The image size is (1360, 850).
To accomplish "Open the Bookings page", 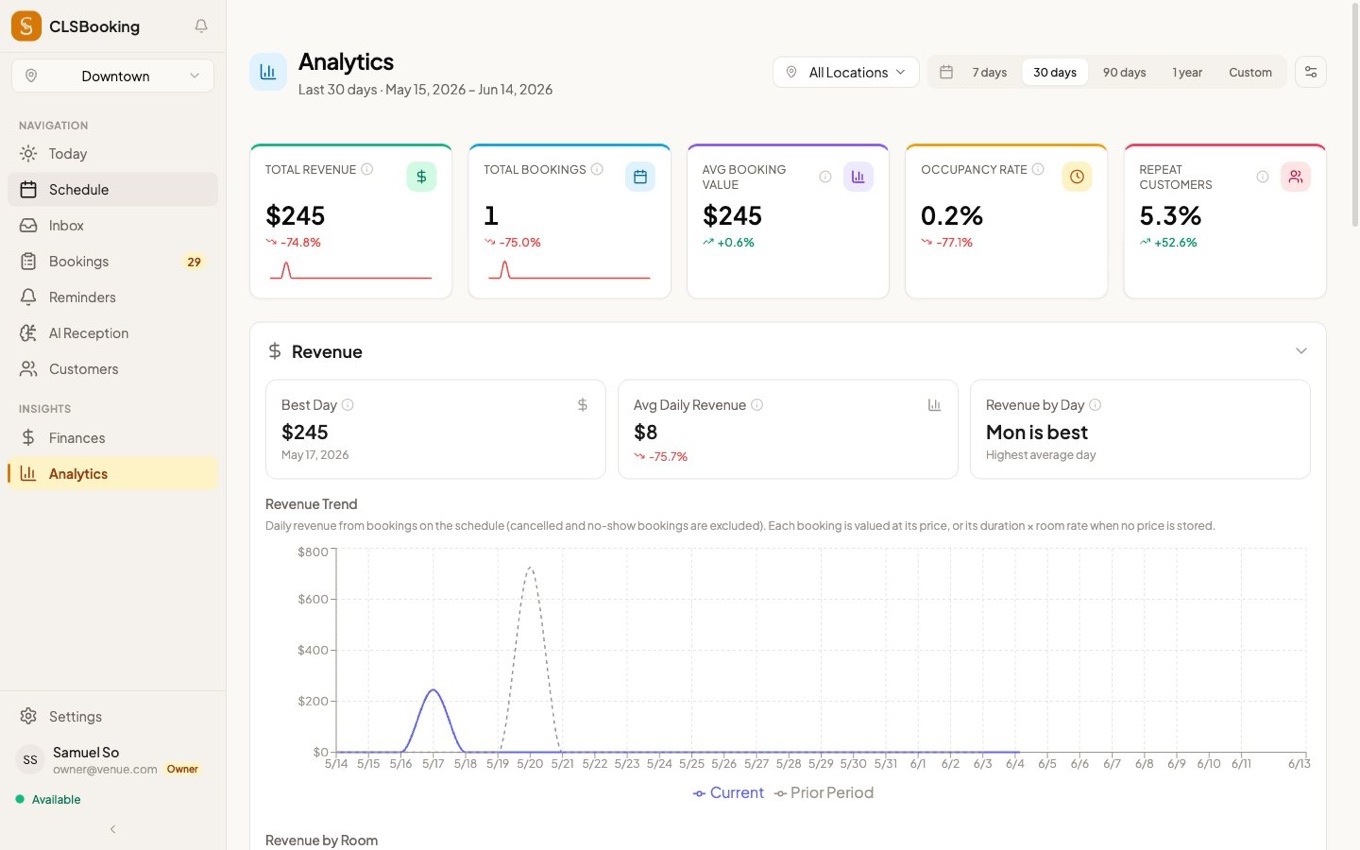I will pos(113,262).
